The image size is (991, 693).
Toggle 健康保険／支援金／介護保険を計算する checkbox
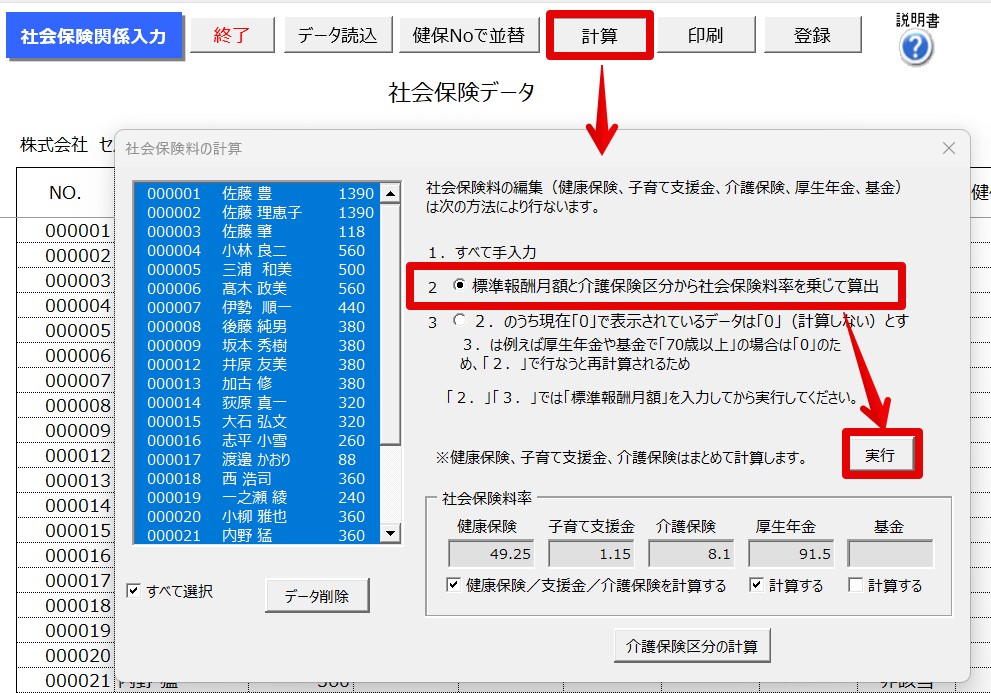click(453, 585)
